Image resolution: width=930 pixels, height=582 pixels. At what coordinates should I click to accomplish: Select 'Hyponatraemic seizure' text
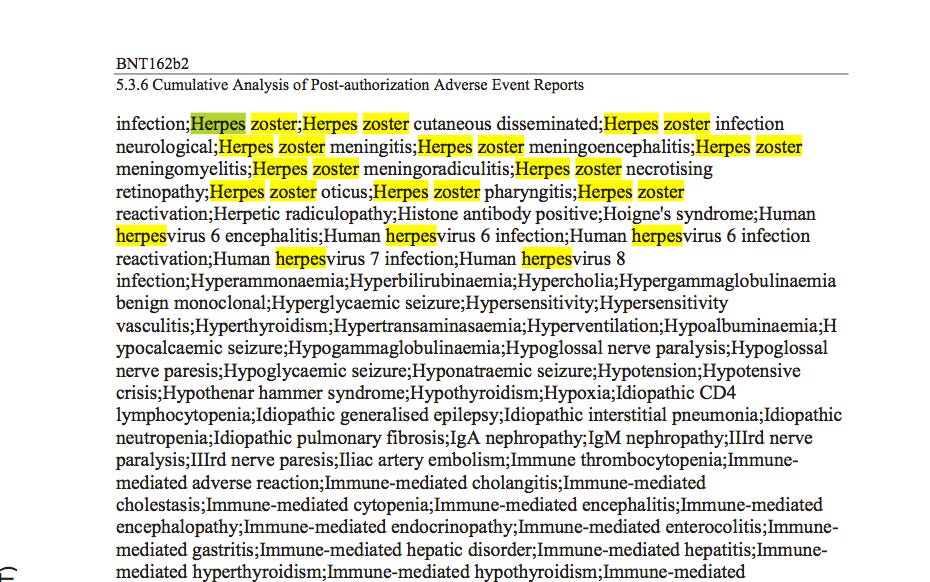point(503,371)
